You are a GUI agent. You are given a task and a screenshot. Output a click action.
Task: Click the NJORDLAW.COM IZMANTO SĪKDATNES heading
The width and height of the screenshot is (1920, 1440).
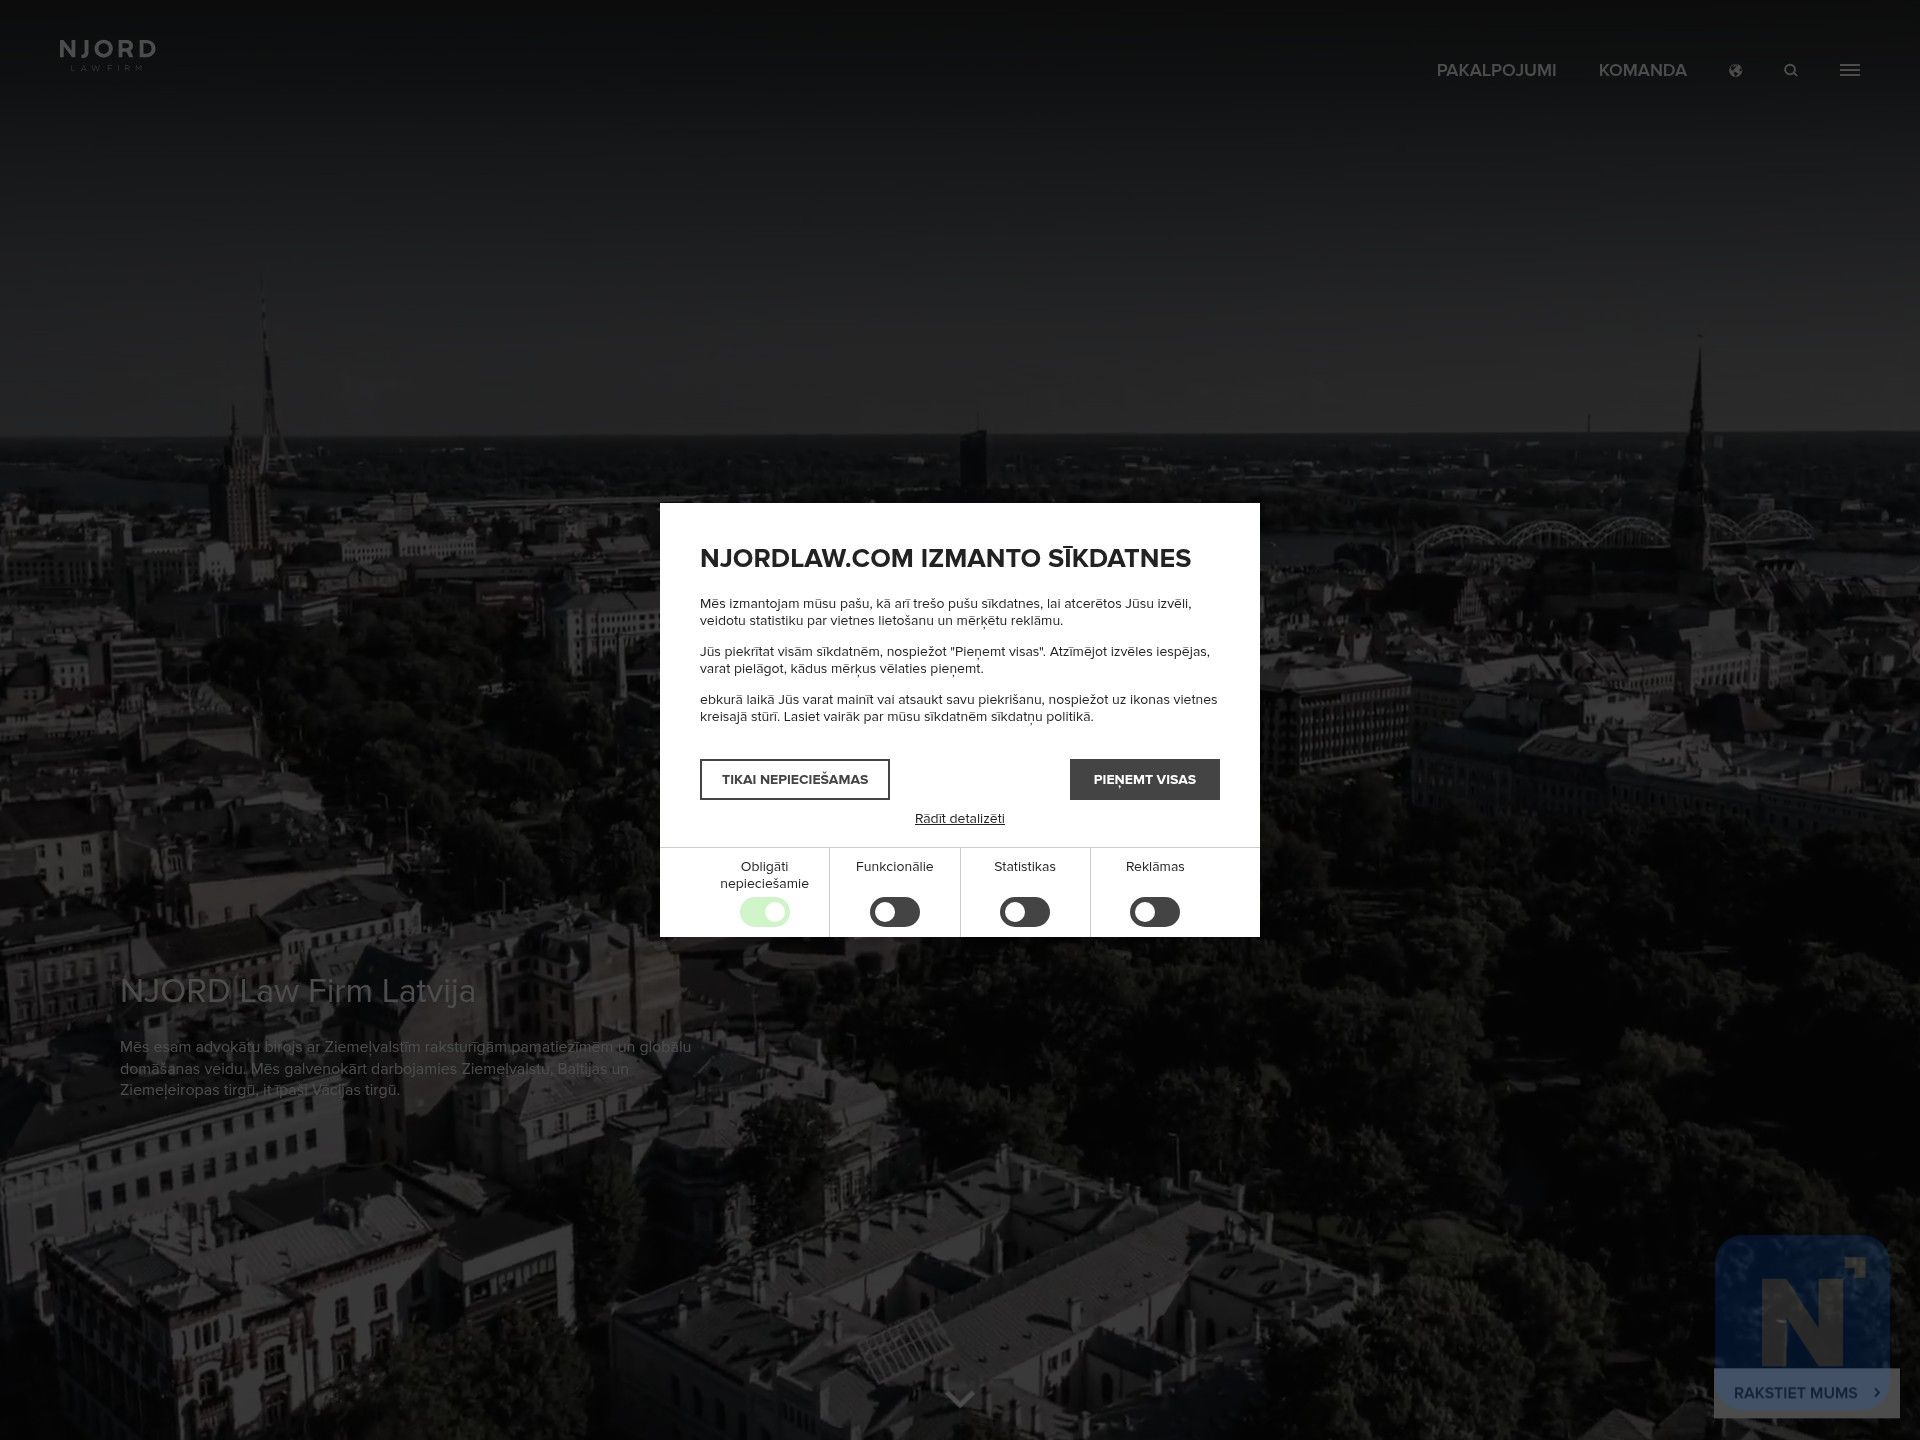pyautogui.click(x=945, y=558)
